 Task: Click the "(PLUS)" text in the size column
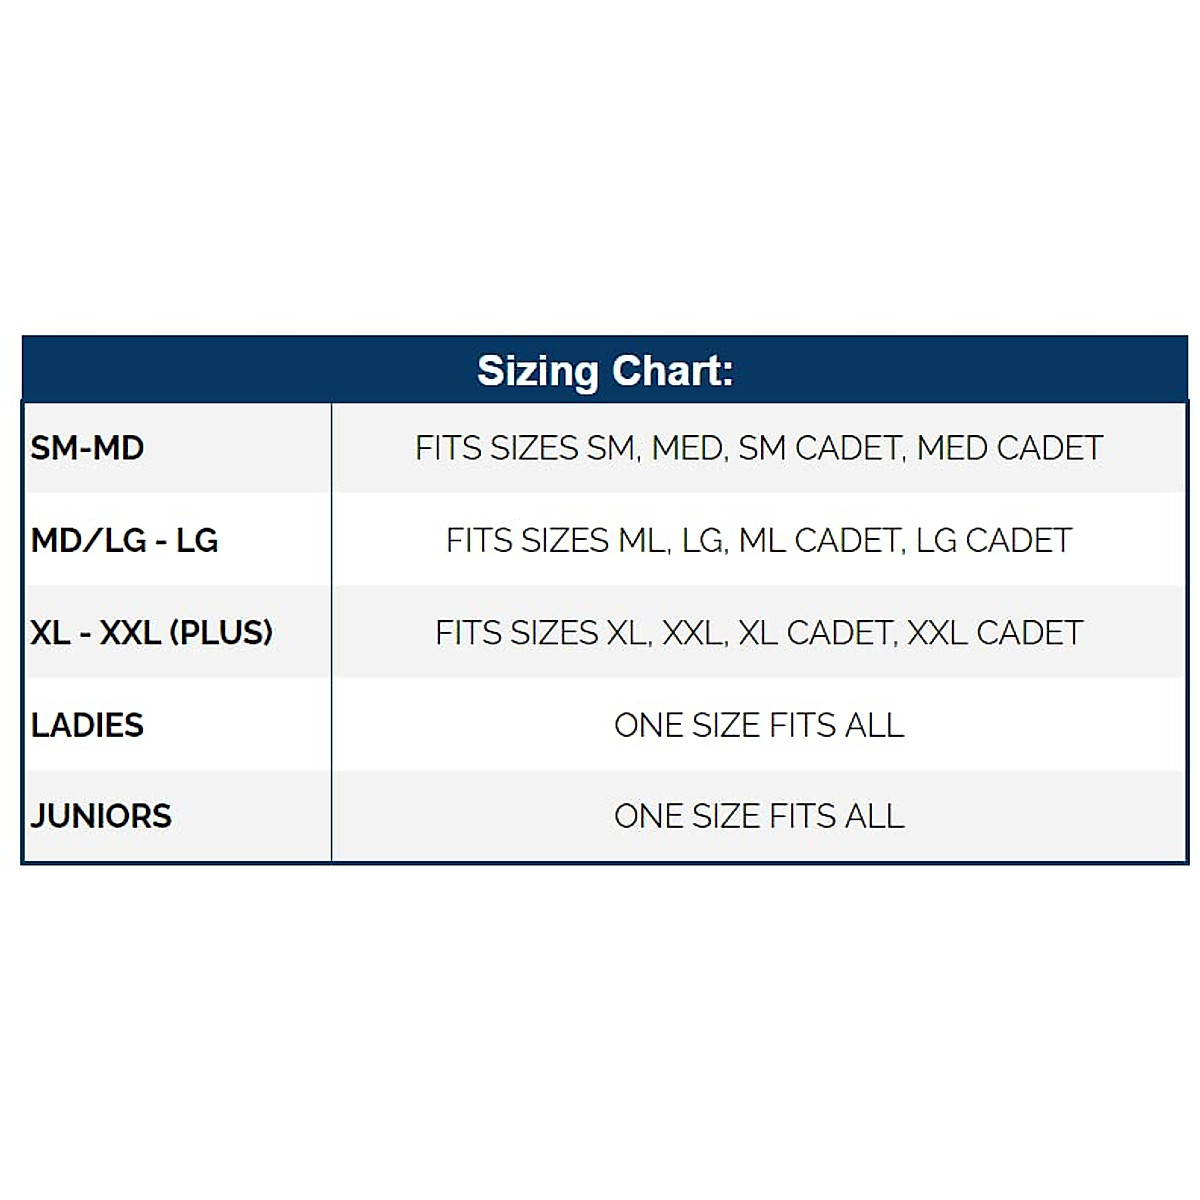click(221, 633)
